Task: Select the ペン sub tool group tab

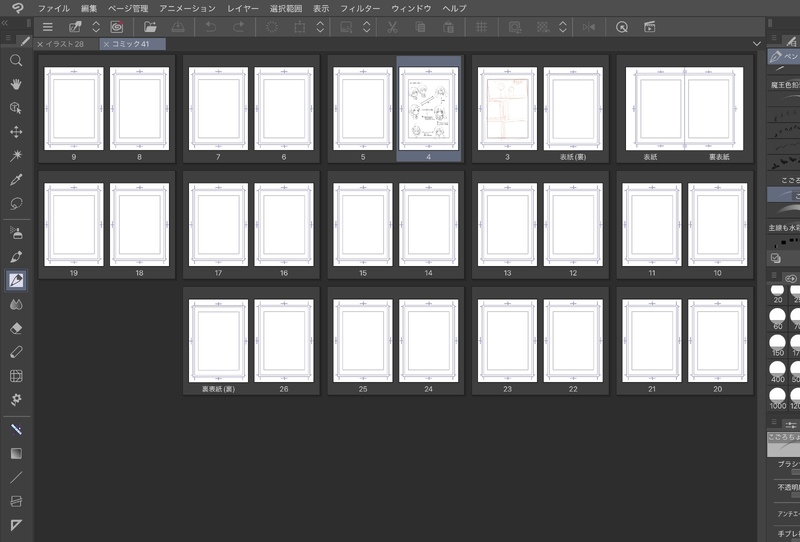Action: coord(784,56)
